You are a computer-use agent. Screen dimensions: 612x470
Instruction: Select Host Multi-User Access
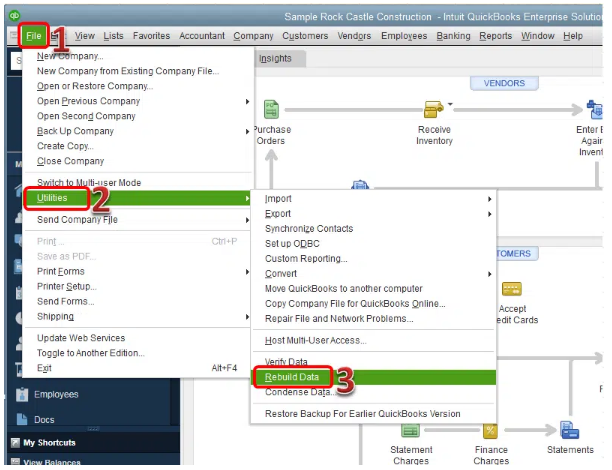pyautogui.click(x=373, y=341)
